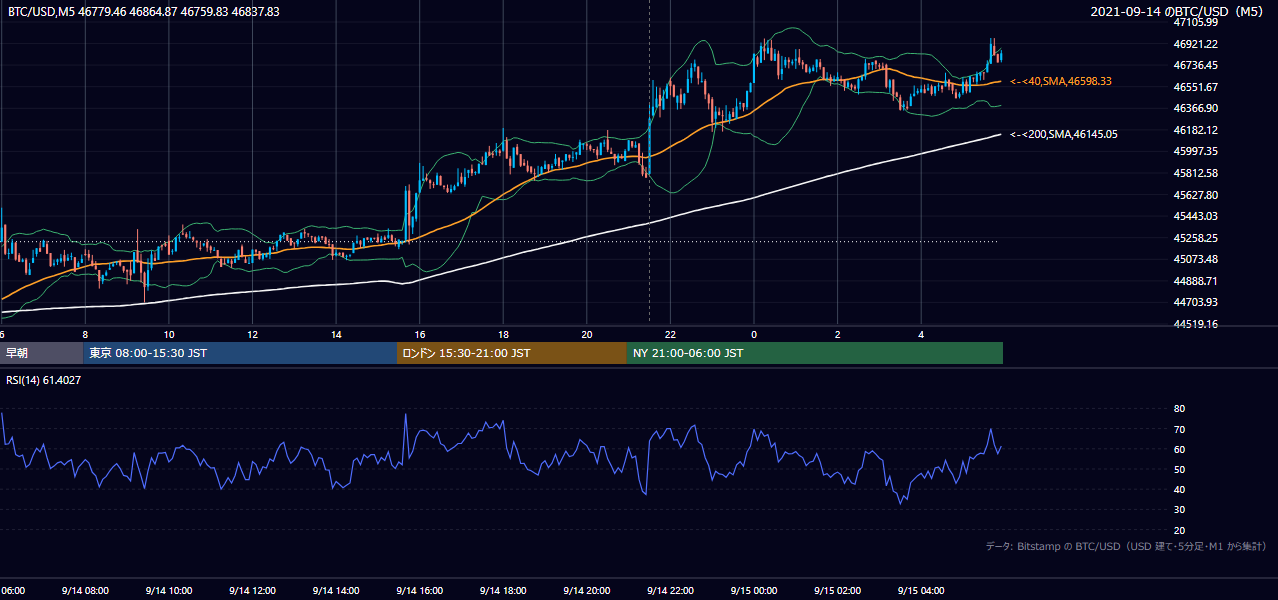
Task: Click RSI axis level 70
Action: coord(1179,430)
